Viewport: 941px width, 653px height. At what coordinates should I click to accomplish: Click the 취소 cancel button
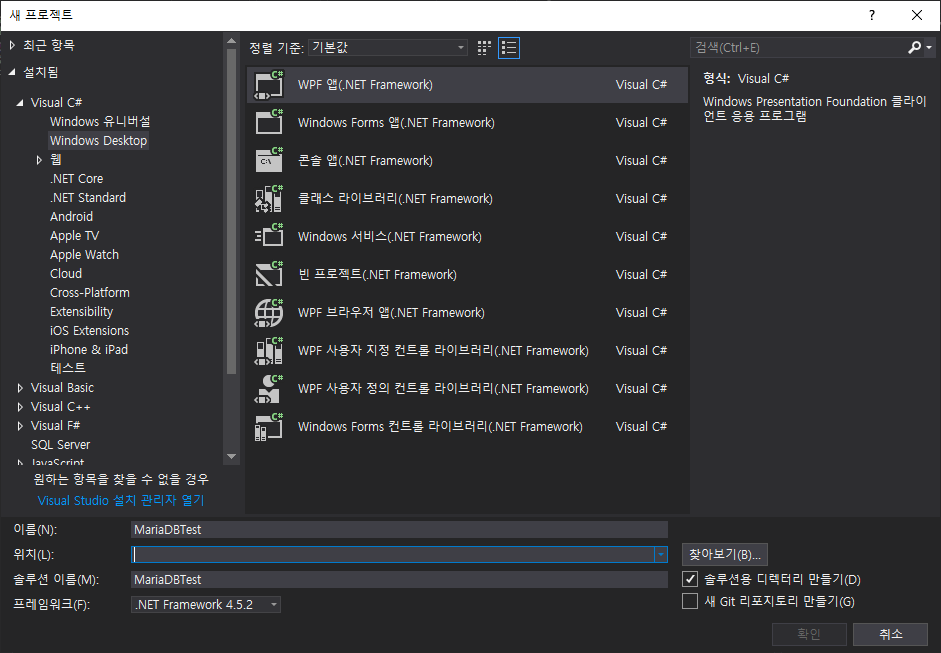coord(891,634)
